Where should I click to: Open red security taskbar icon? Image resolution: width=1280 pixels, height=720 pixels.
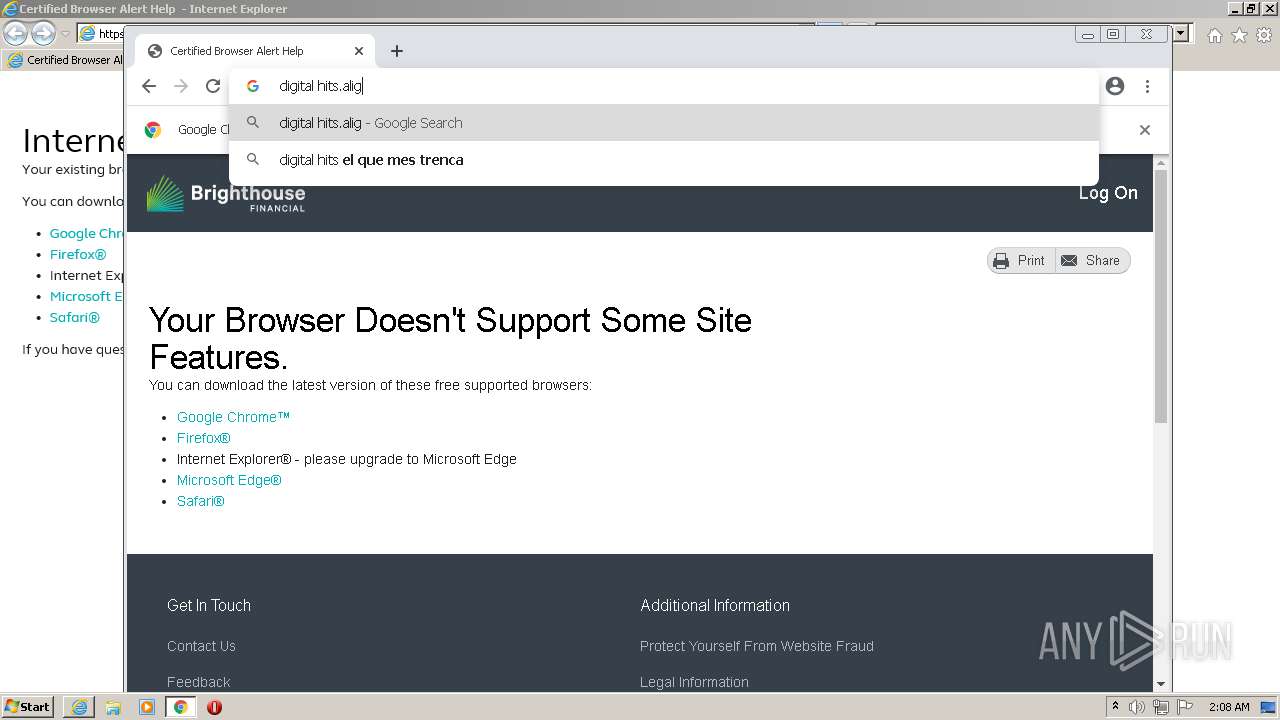pyautogui.click(x=214, y=707)
